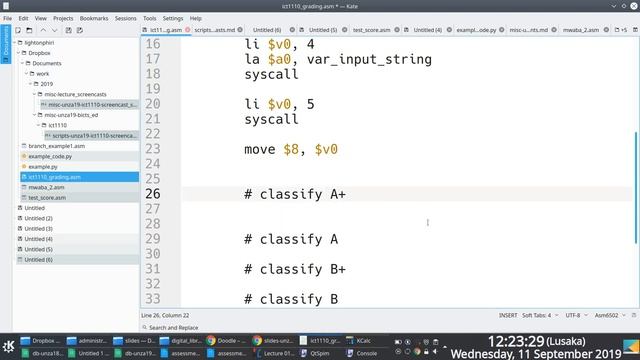Viewport: 640px width, 360px height.
Task: Open the Help menu
Action: tap(196, 18)
